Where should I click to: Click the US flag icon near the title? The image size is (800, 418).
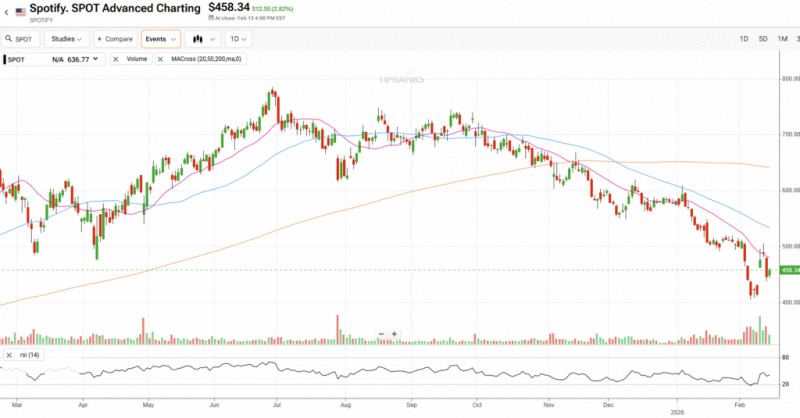click(20, 11)
